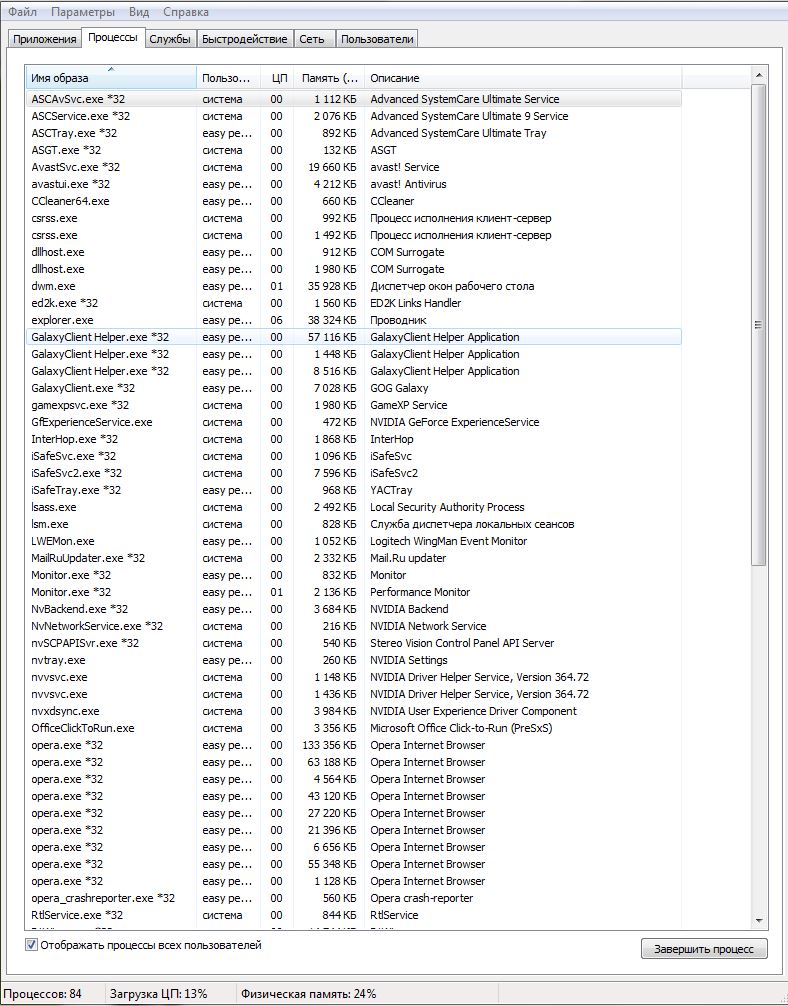Select the NvBackend.exe *32 process
Viewport: 788px width, 1006px height.
354,609
